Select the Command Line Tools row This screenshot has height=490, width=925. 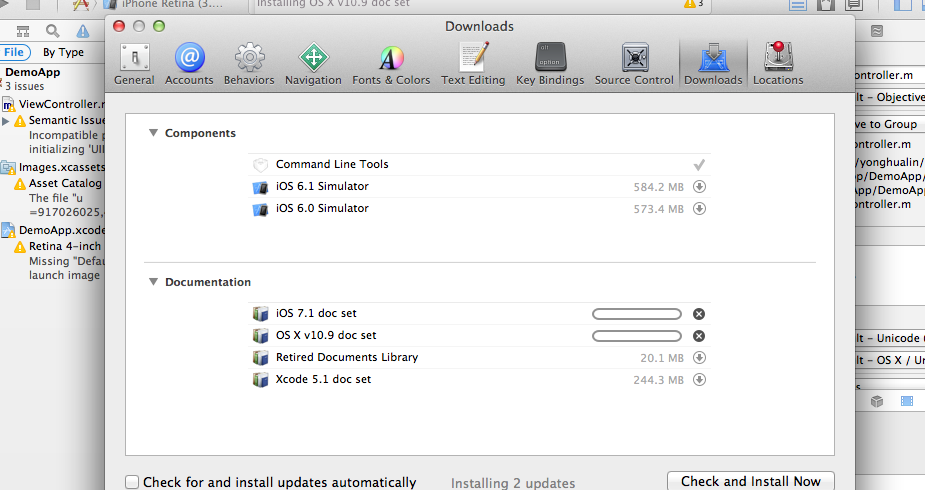(x=479, y=165)
